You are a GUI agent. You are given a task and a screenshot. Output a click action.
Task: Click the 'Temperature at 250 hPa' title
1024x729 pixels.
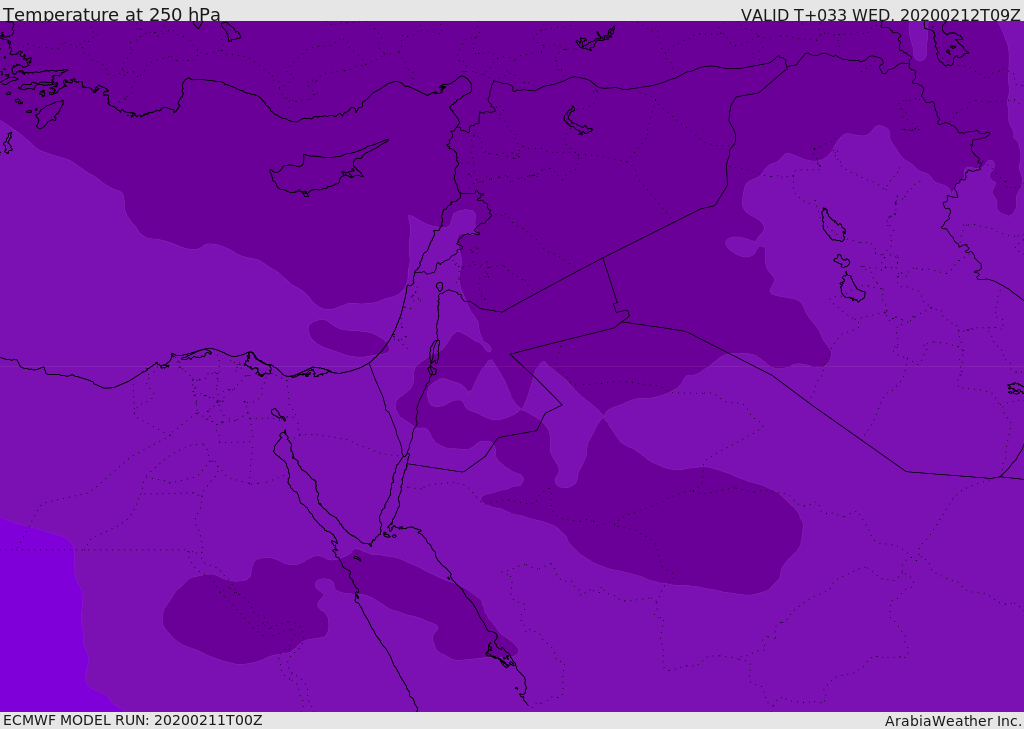click(x=112, y=14)
